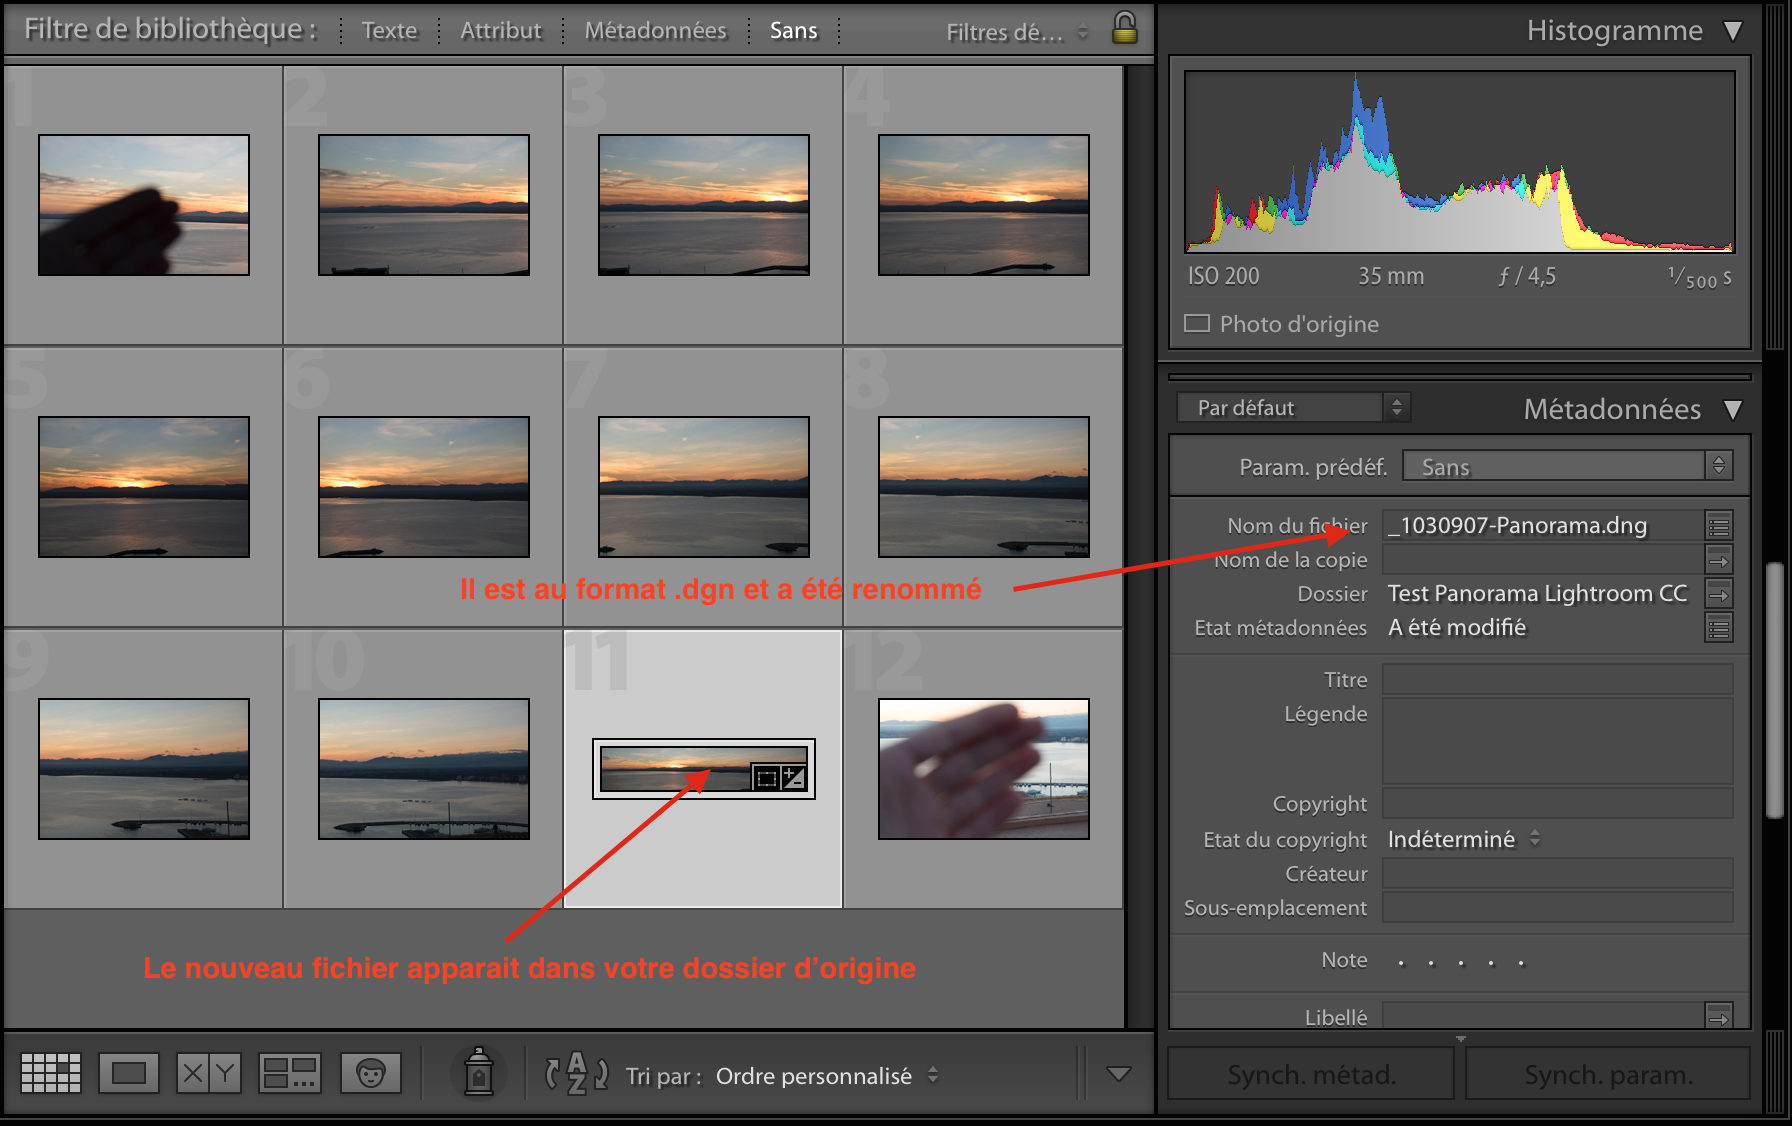This screenshot has height=1126, width=1792.
Task: Switch to Loupe view
Action: [129, 1073]
